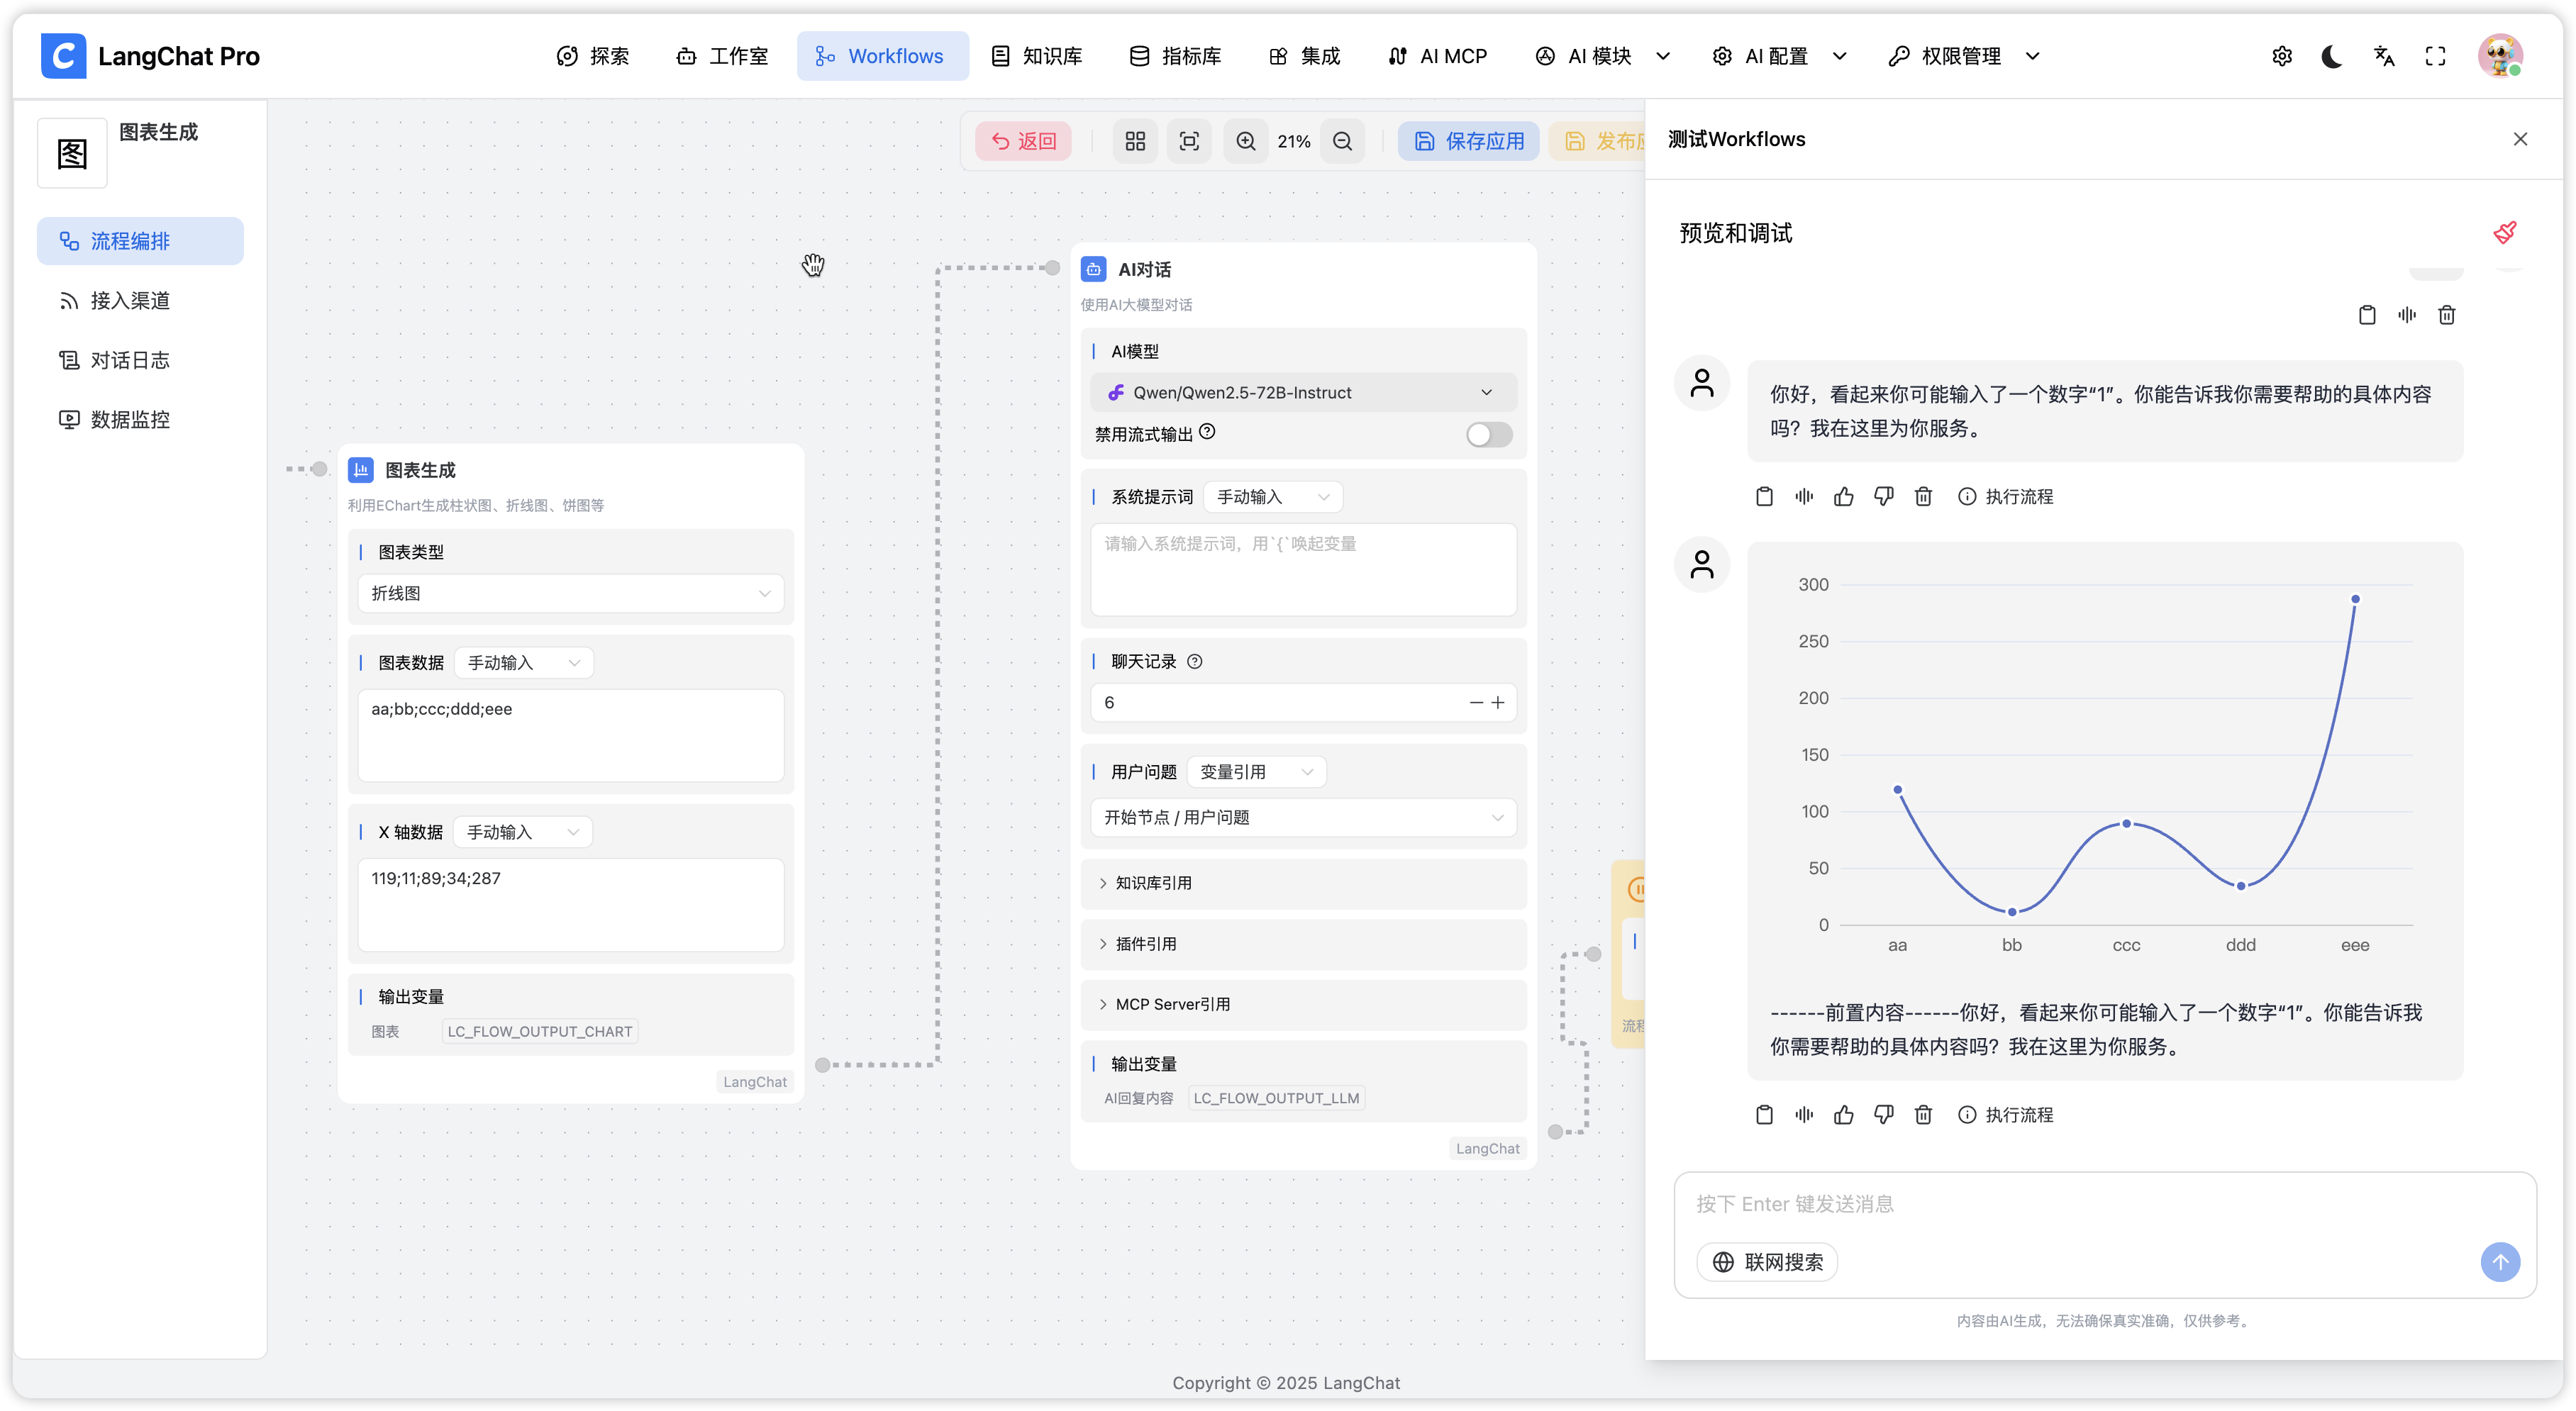Select 对话日志 in the sidebar
The height and width of the screenshot is (1411, 2576).
130,360
